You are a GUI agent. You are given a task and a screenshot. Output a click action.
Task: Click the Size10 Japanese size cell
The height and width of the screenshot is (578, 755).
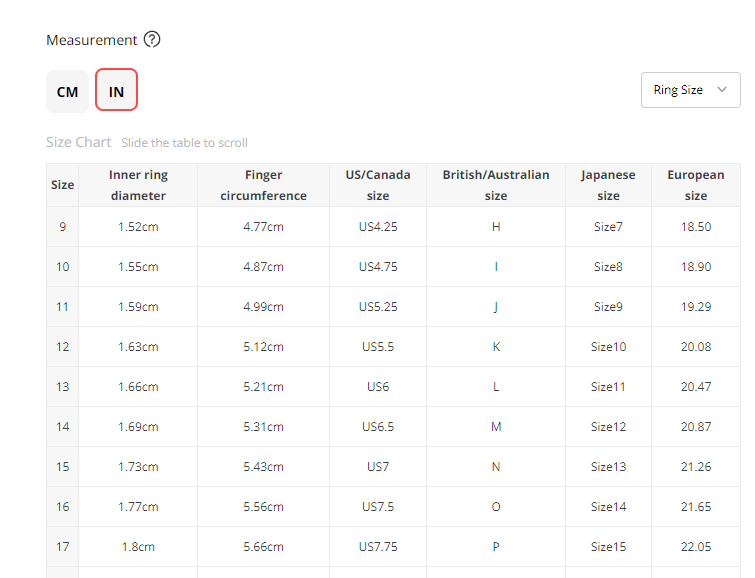(608, 347)
